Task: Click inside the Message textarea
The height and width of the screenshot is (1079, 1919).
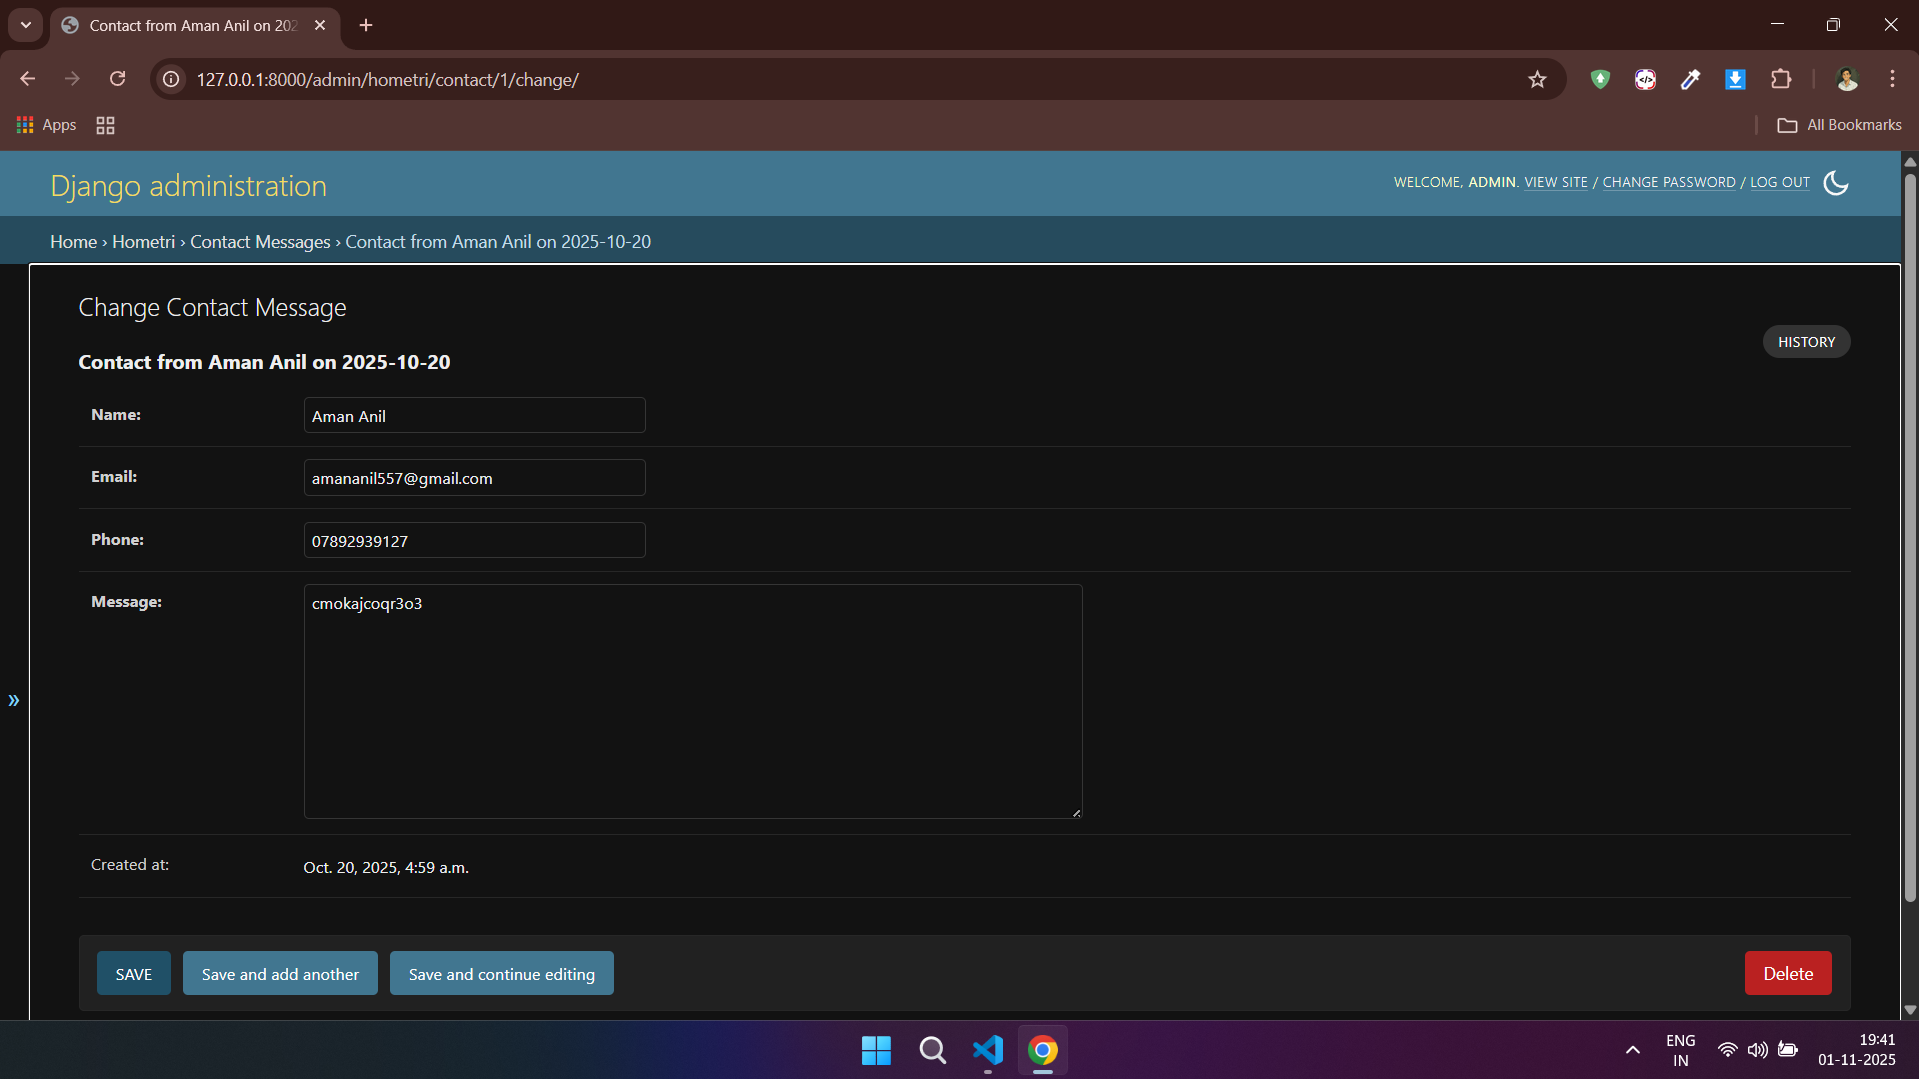Action: (692, 702)
